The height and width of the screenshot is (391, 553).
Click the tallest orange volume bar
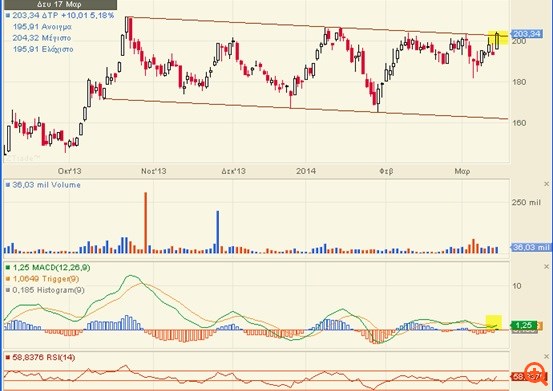pyautogui.click(x=146, y=222)
